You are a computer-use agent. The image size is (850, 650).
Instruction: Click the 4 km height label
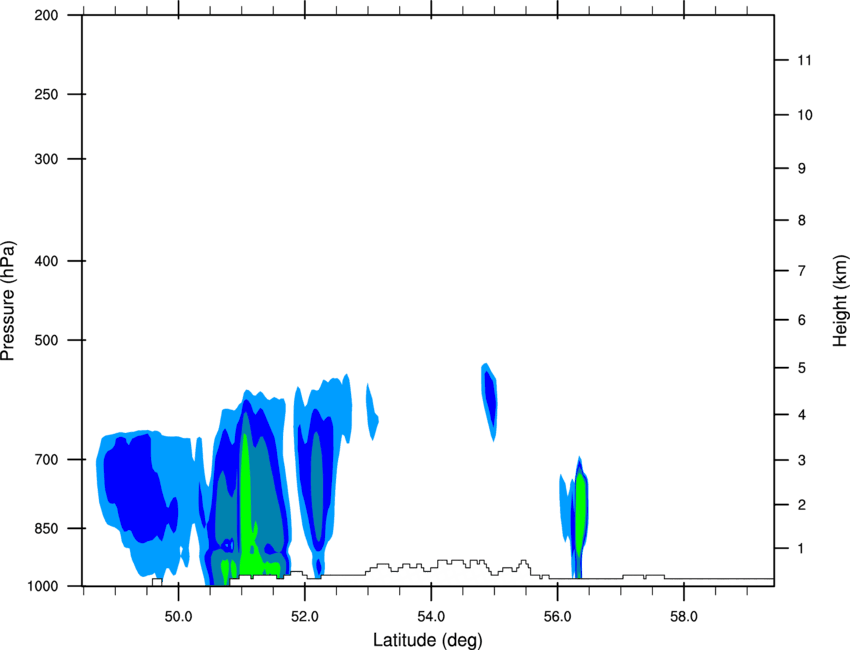point(802,415)
